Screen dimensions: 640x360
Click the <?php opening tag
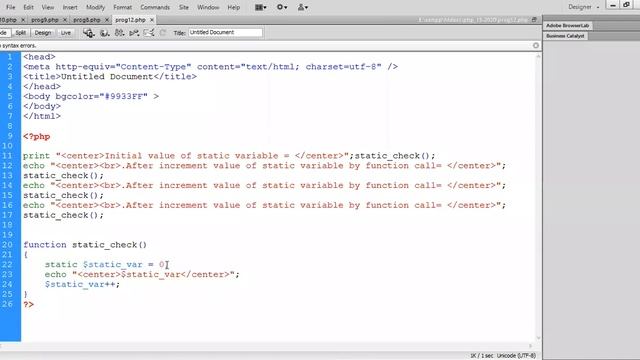pyautogui.click(x=37, y=137)
